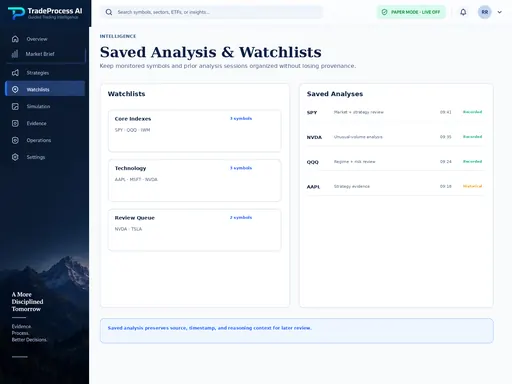Viewport: 512px width, 384px height.
Task: Click Recorded status on NVDA row
Action: (472, 137)
